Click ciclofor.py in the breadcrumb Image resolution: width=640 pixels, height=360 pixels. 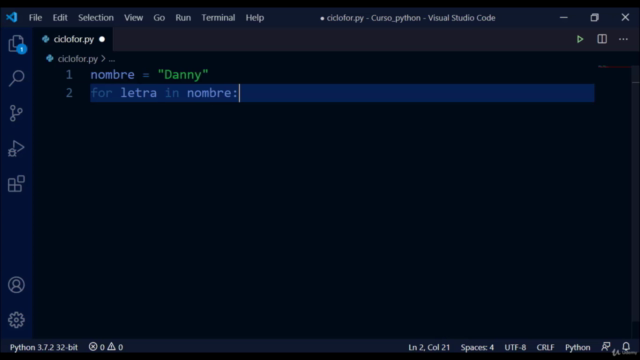78,59
